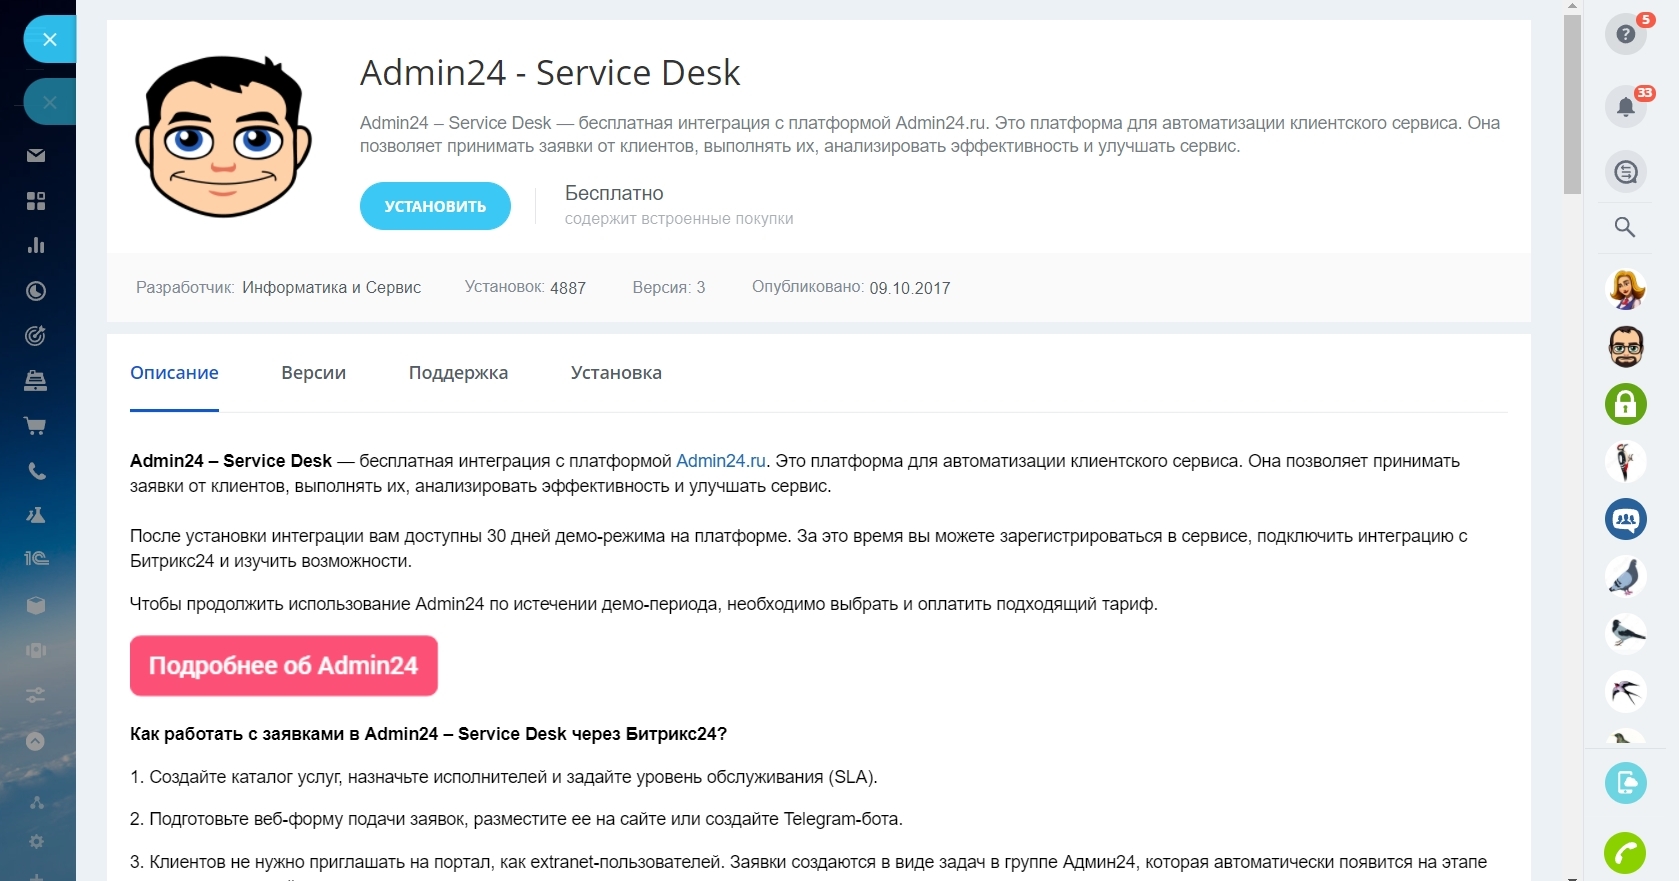
Task: Collapse sidebar with the up chevron icon
Action: 35,741
